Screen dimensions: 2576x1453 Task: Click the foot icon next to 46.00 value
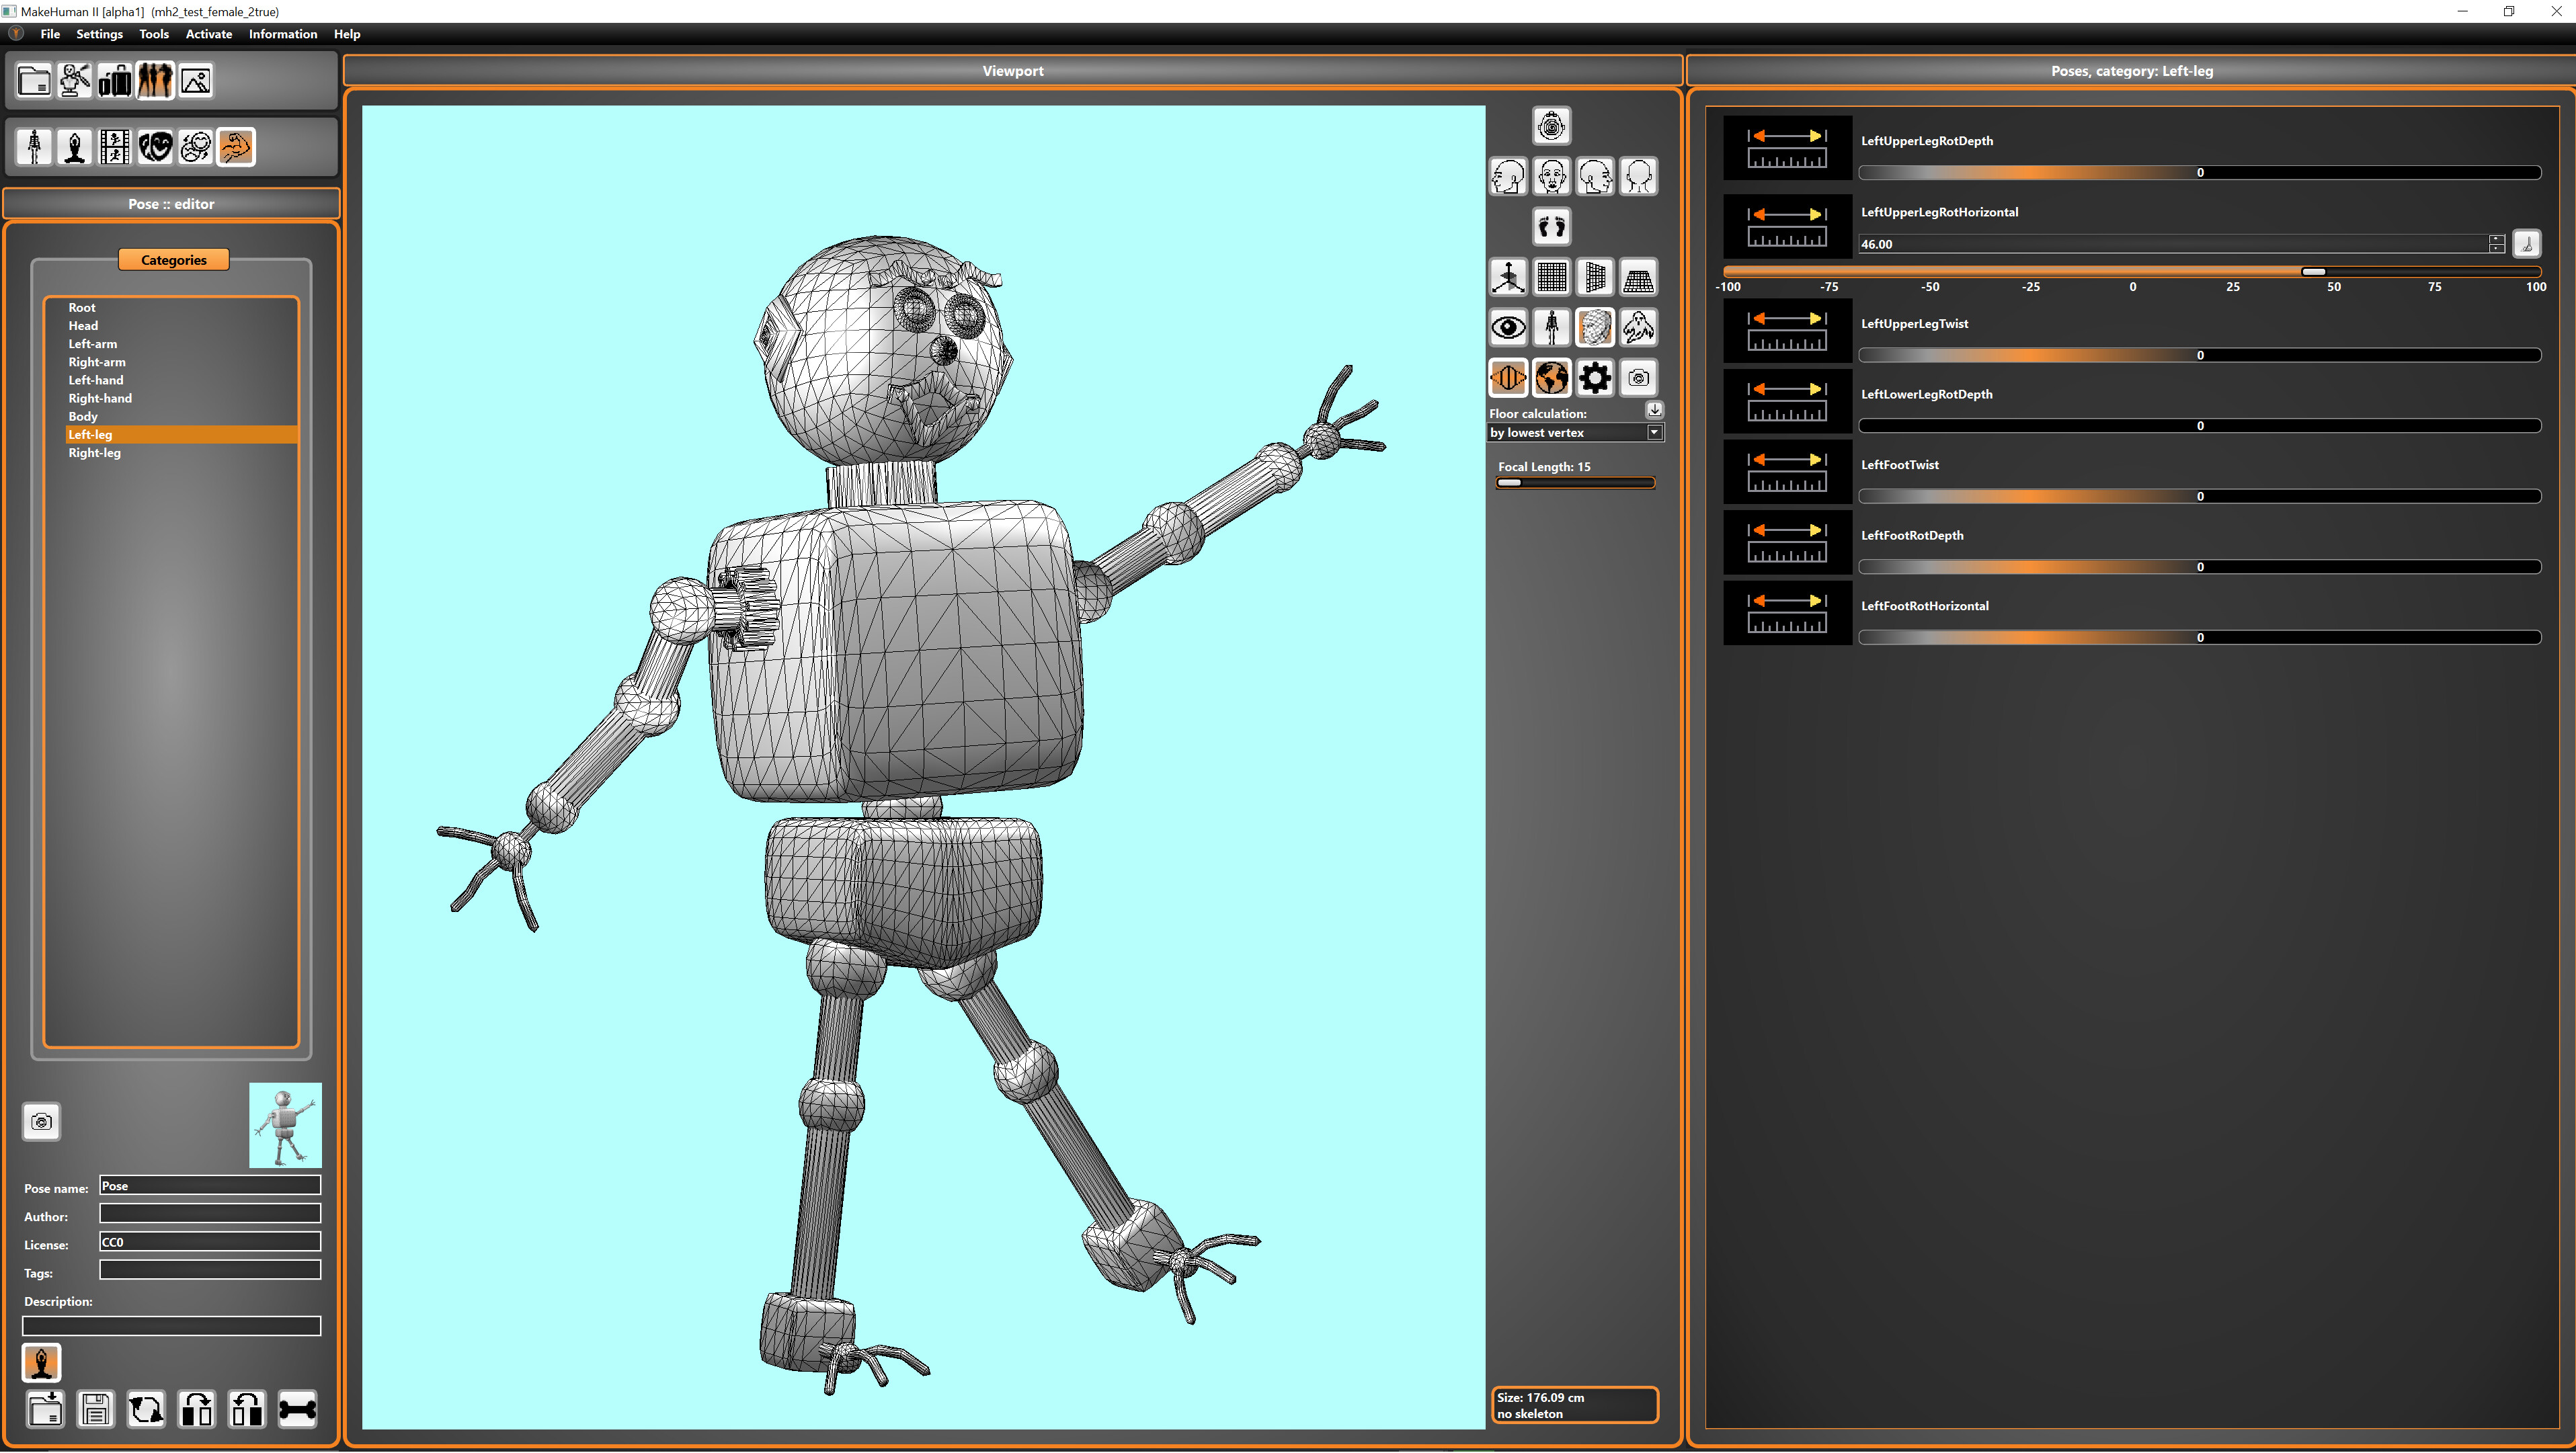(2526, 244)
